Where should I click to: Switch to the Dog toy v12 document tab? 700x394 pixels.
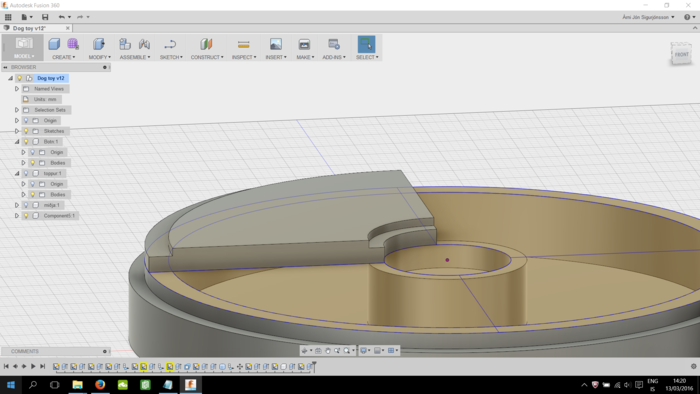pyautogui.click(x=29, y=28)
